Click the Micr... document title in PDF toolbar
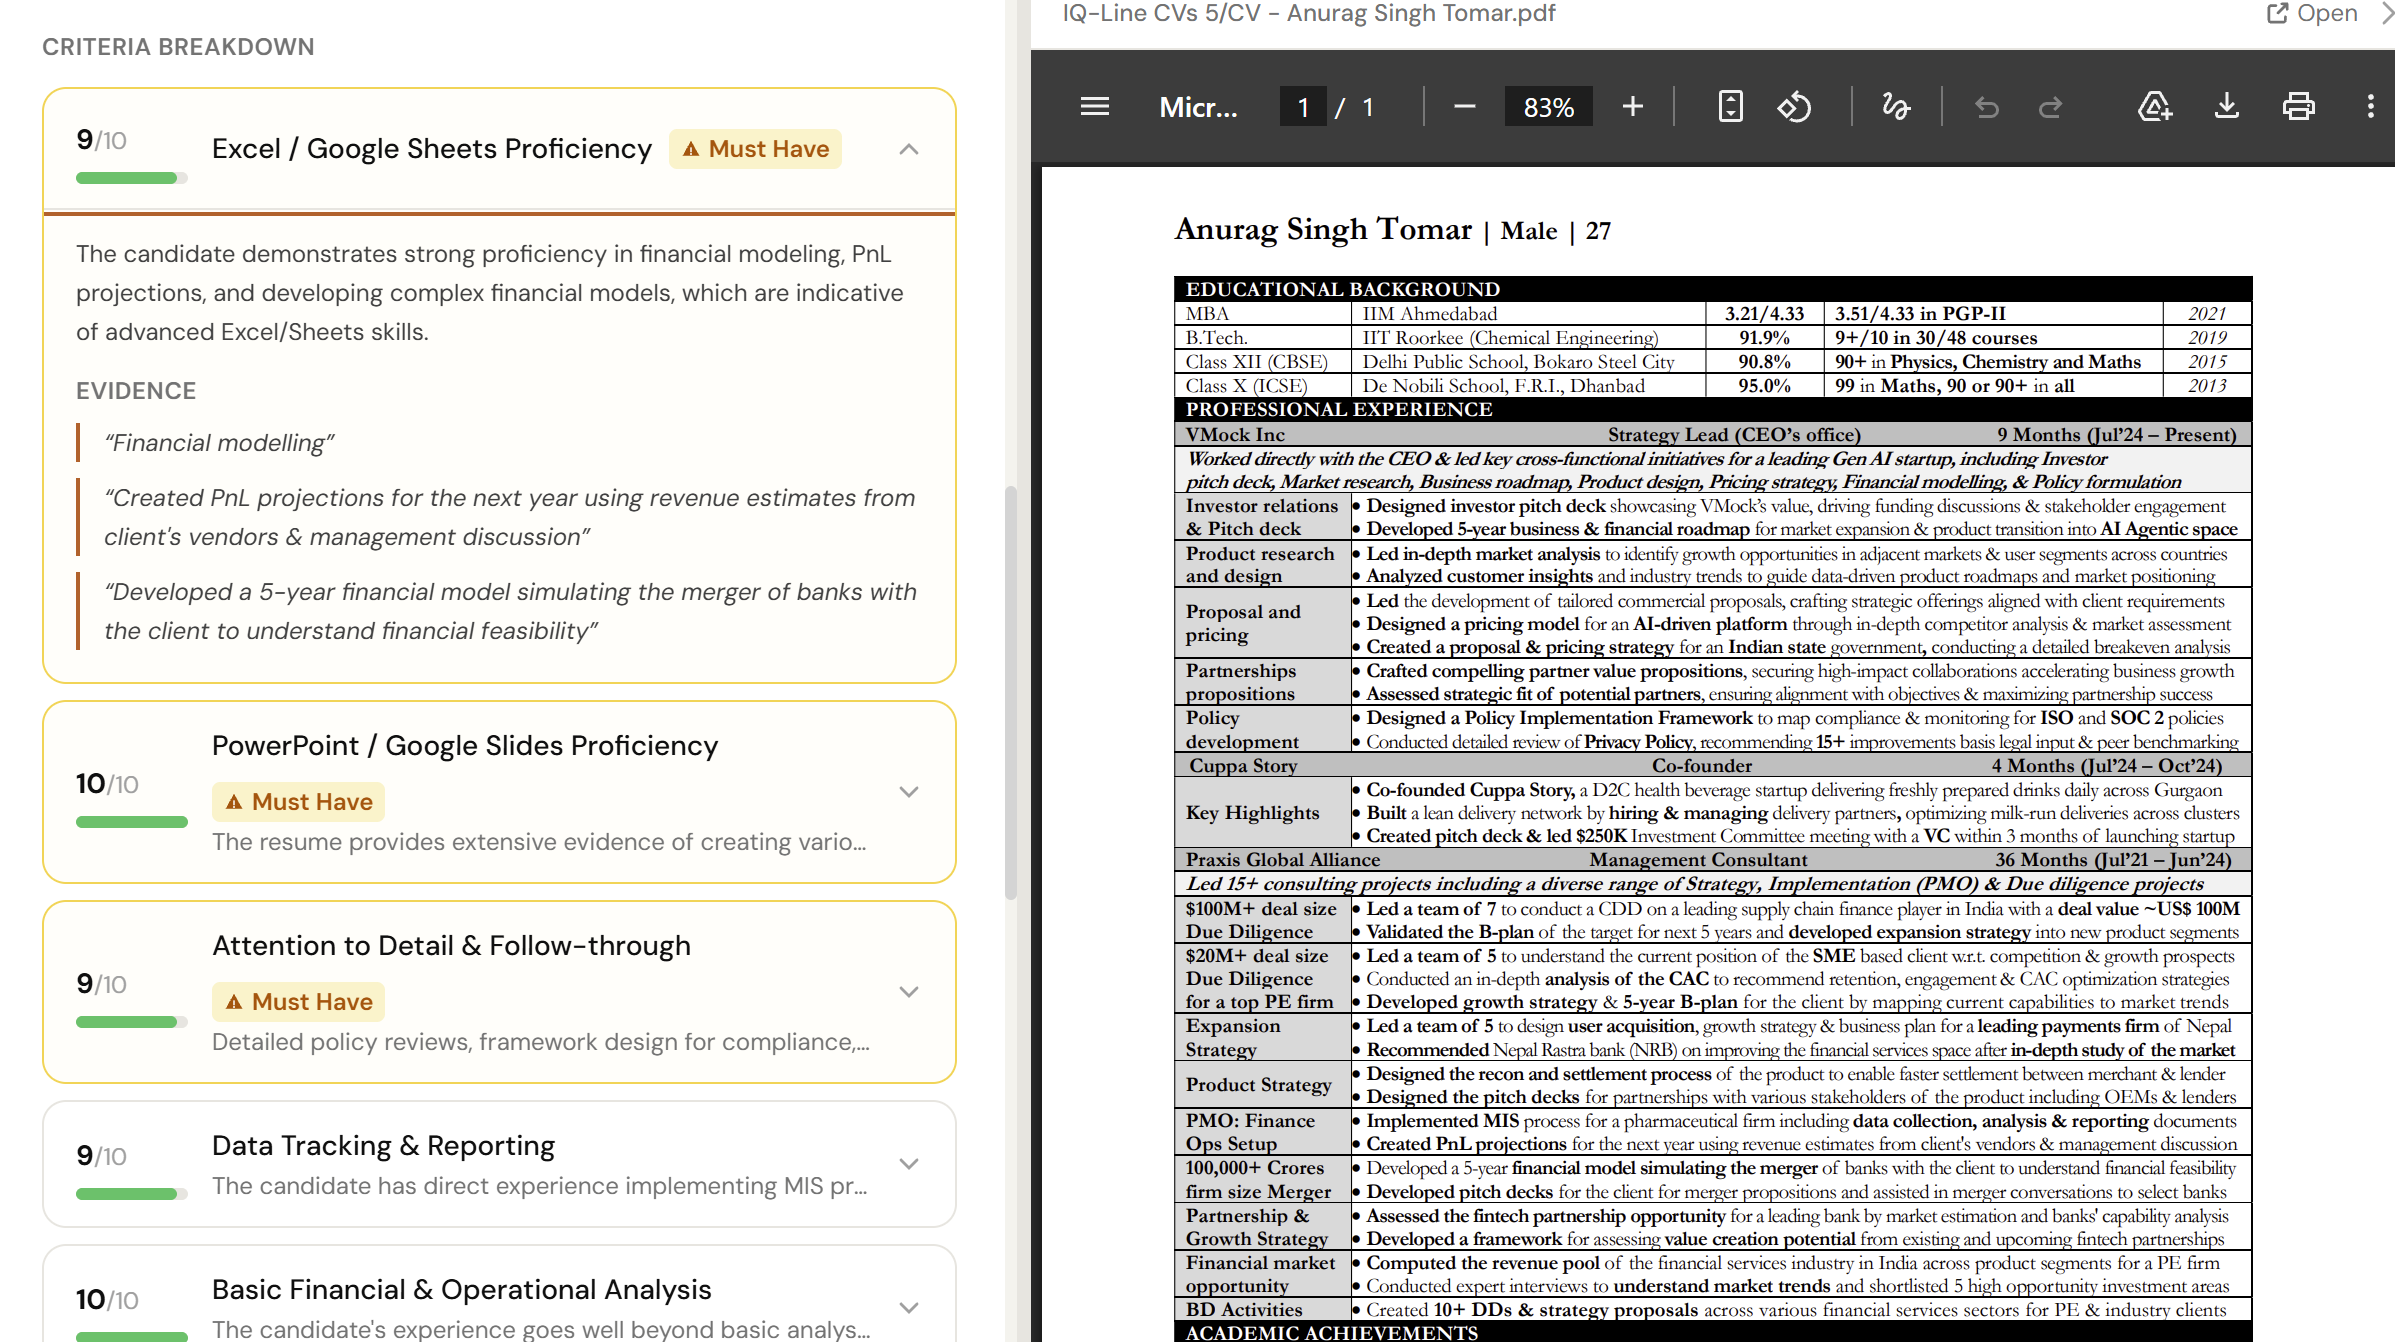The height and width of the screenshot is (1342, 2395). click(x=1198, y=107)
